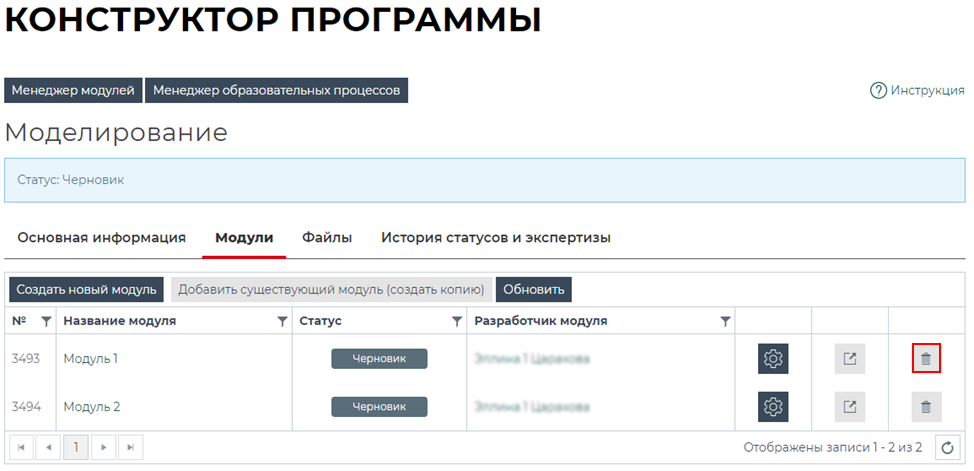Click the circular refresh icon in pager
974x471 pixels.
point(949,447)
